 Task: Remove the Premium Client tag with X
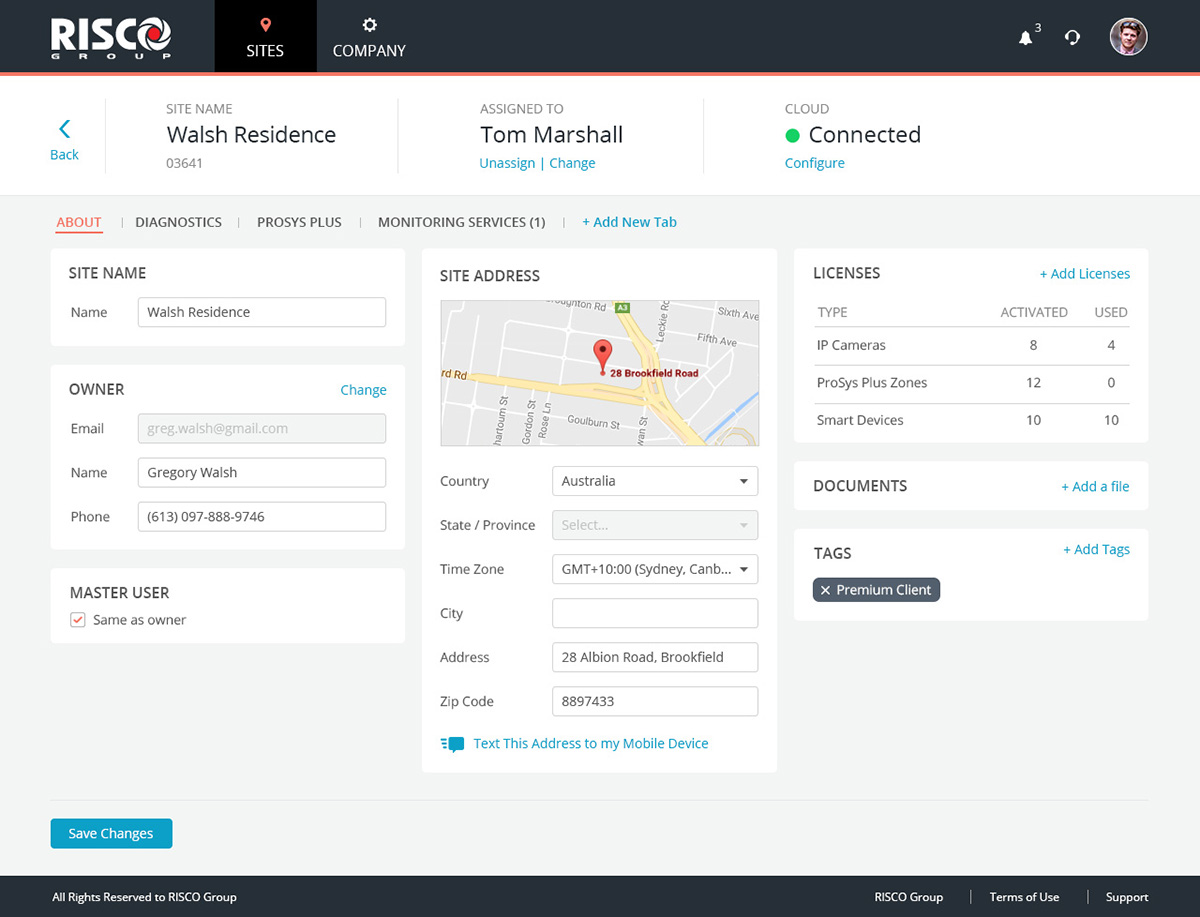tap(825, 590)
